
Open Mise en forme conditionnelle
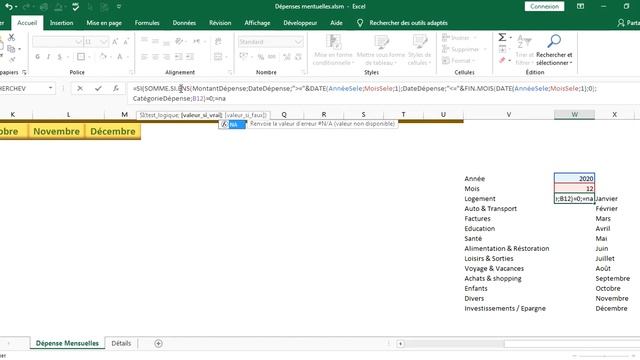click(333, 50)
